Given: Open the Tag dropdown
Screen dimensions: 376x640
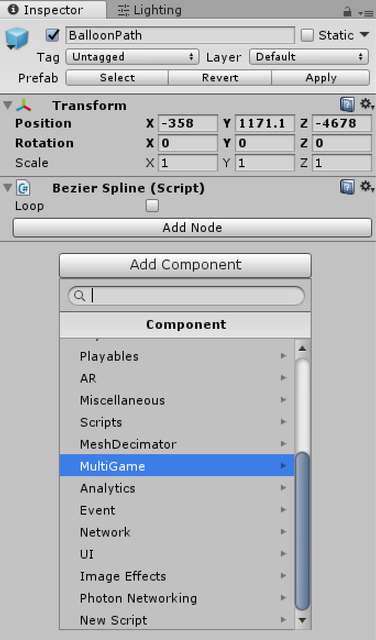Looking at the screenshot, I should tap(132, 57).
